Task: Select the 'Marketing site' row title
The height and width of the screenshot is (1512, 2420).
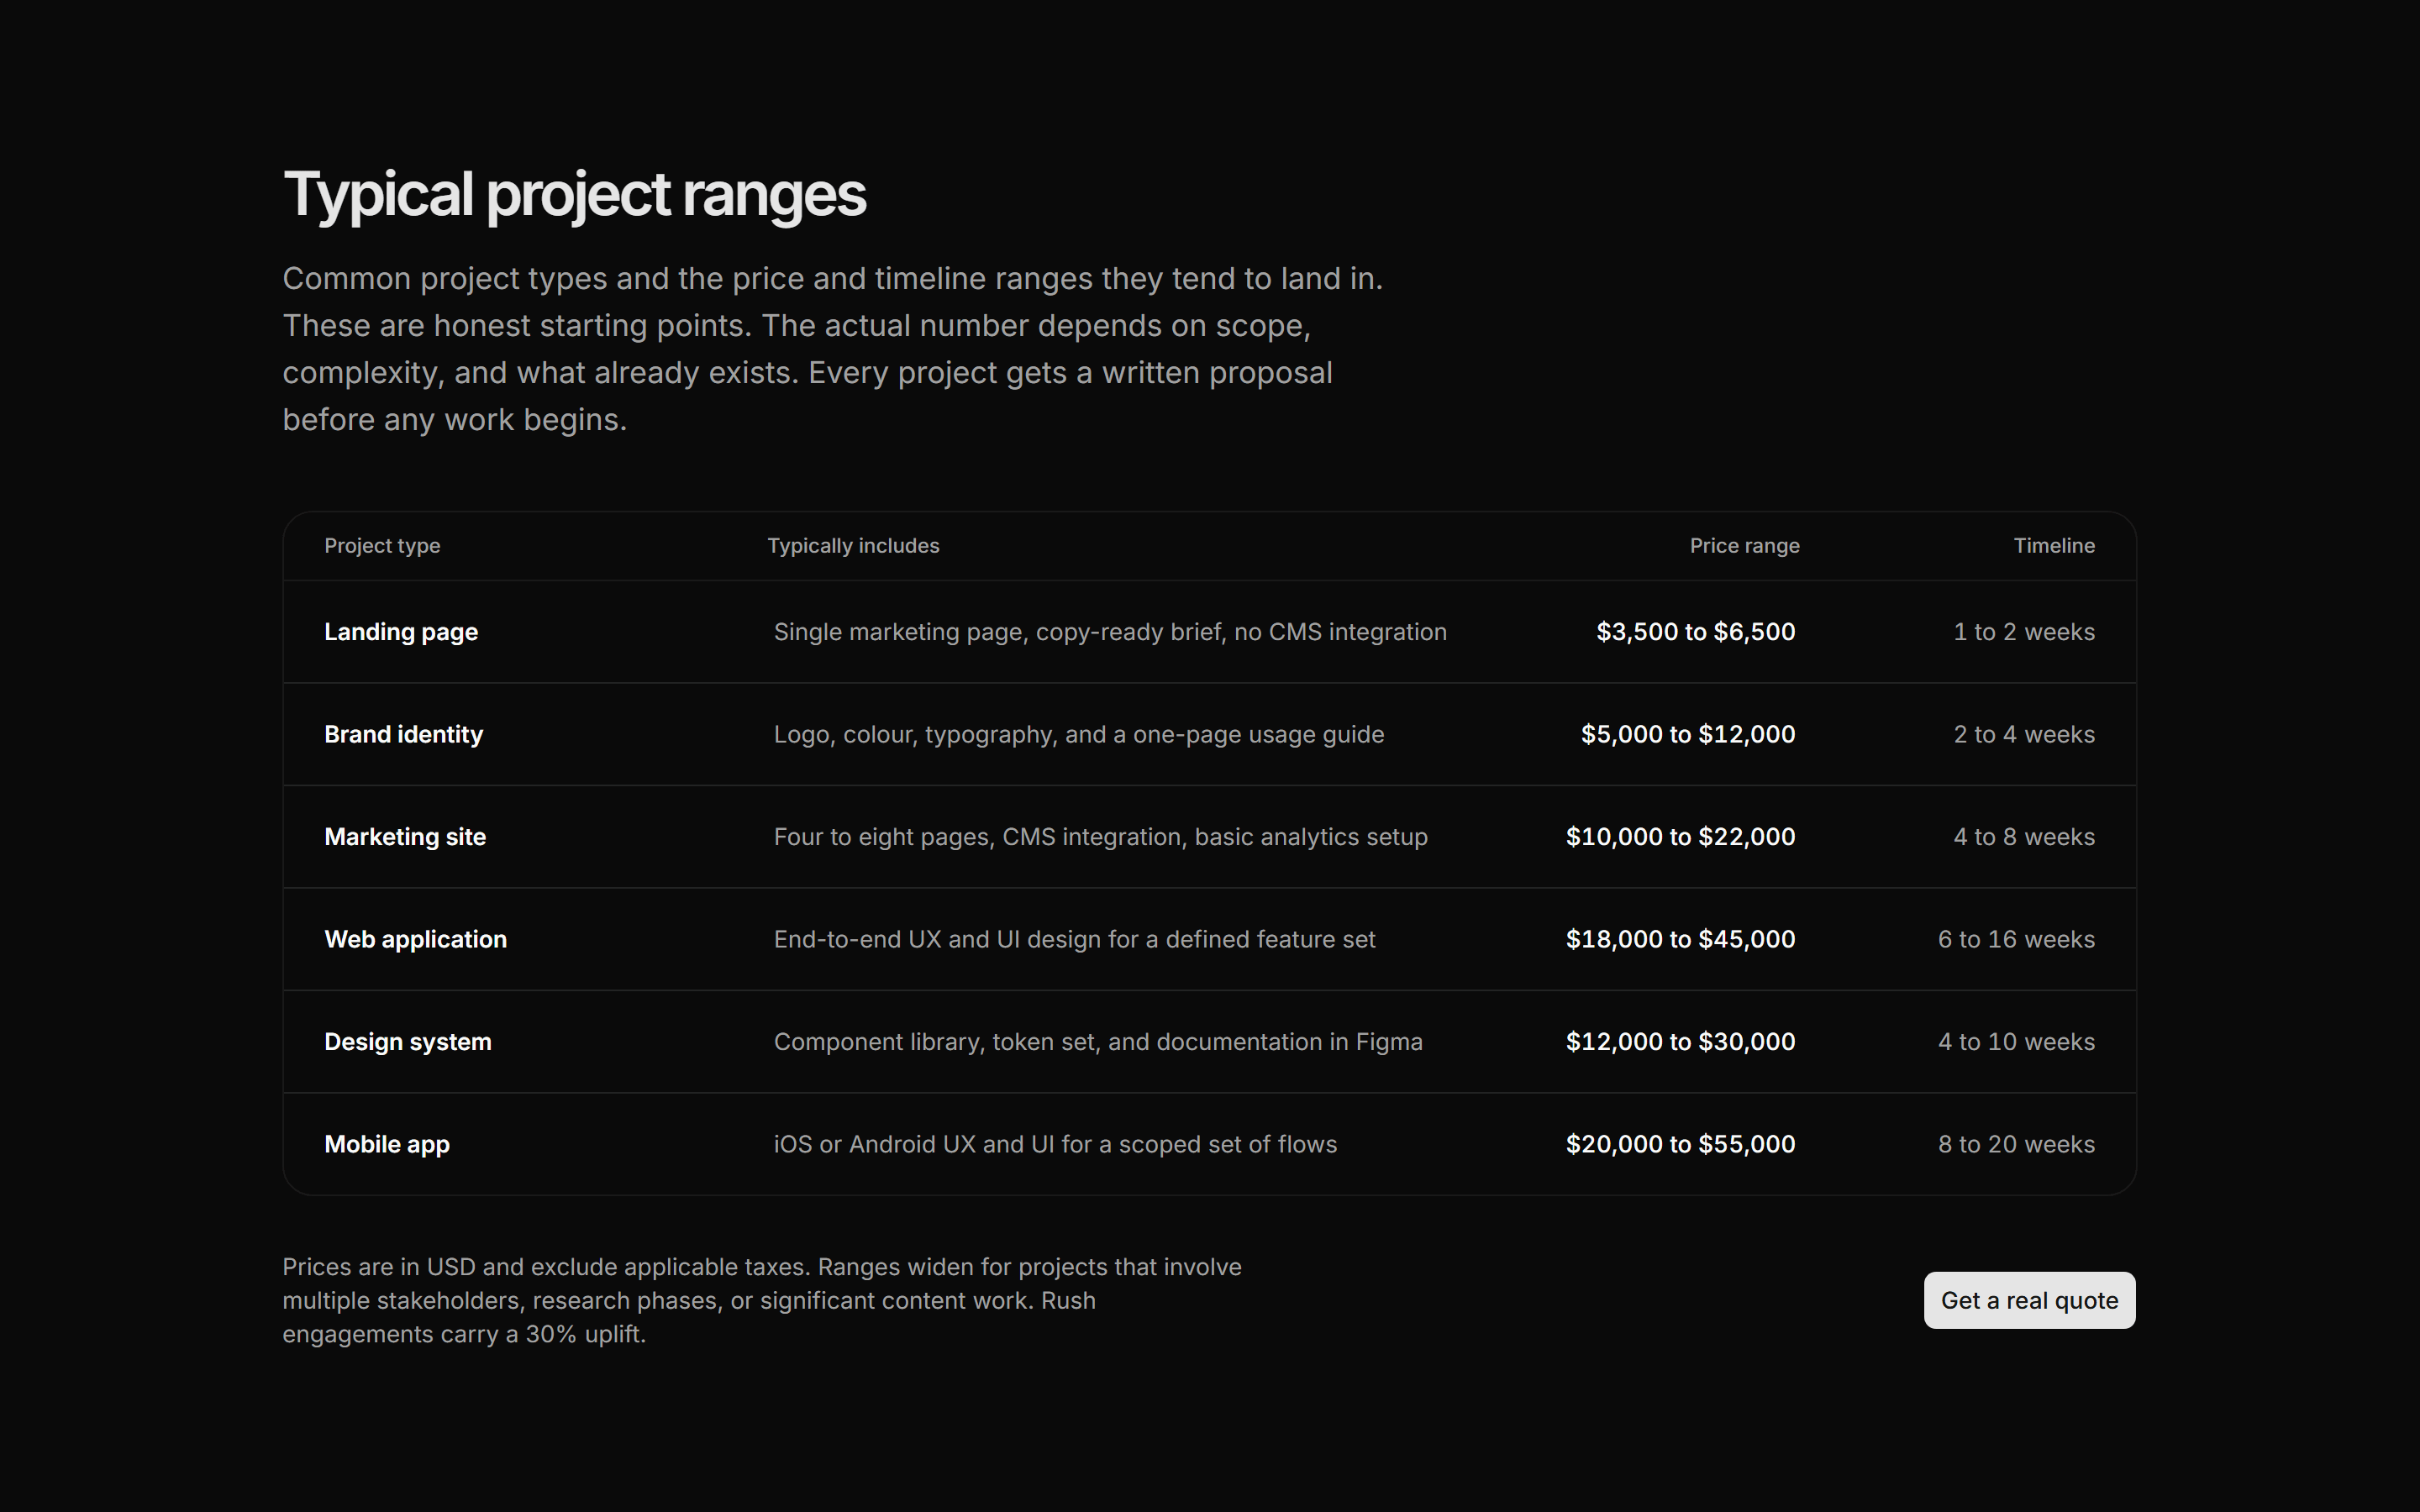Action: click(x=405, y=837)
